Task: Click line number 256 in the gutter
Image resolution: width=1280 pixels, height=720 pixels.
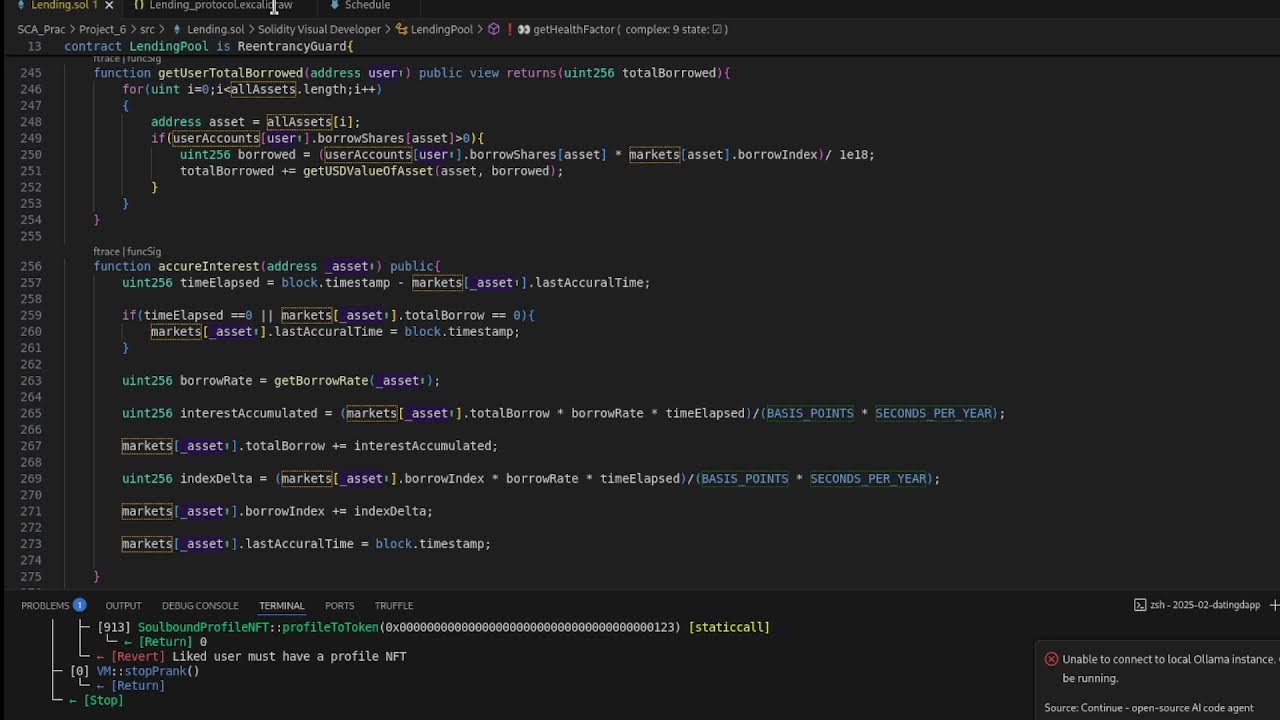Action: [30, 266]
